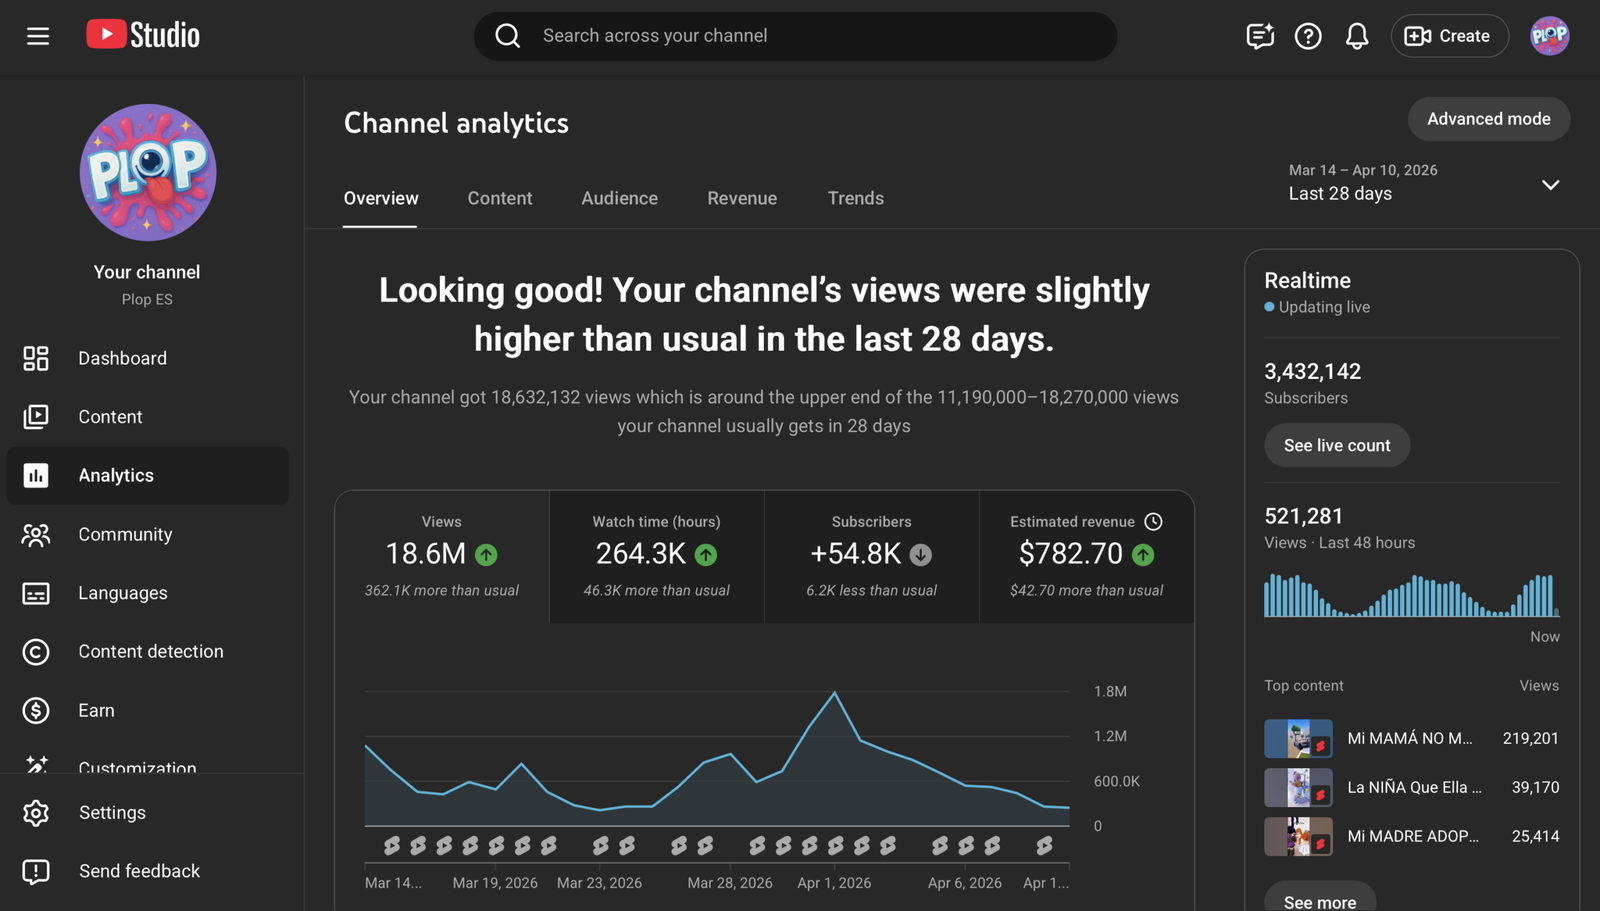Click the account avatar in top right
This screenshot has height=911, width=1600.
point(1549,36)
